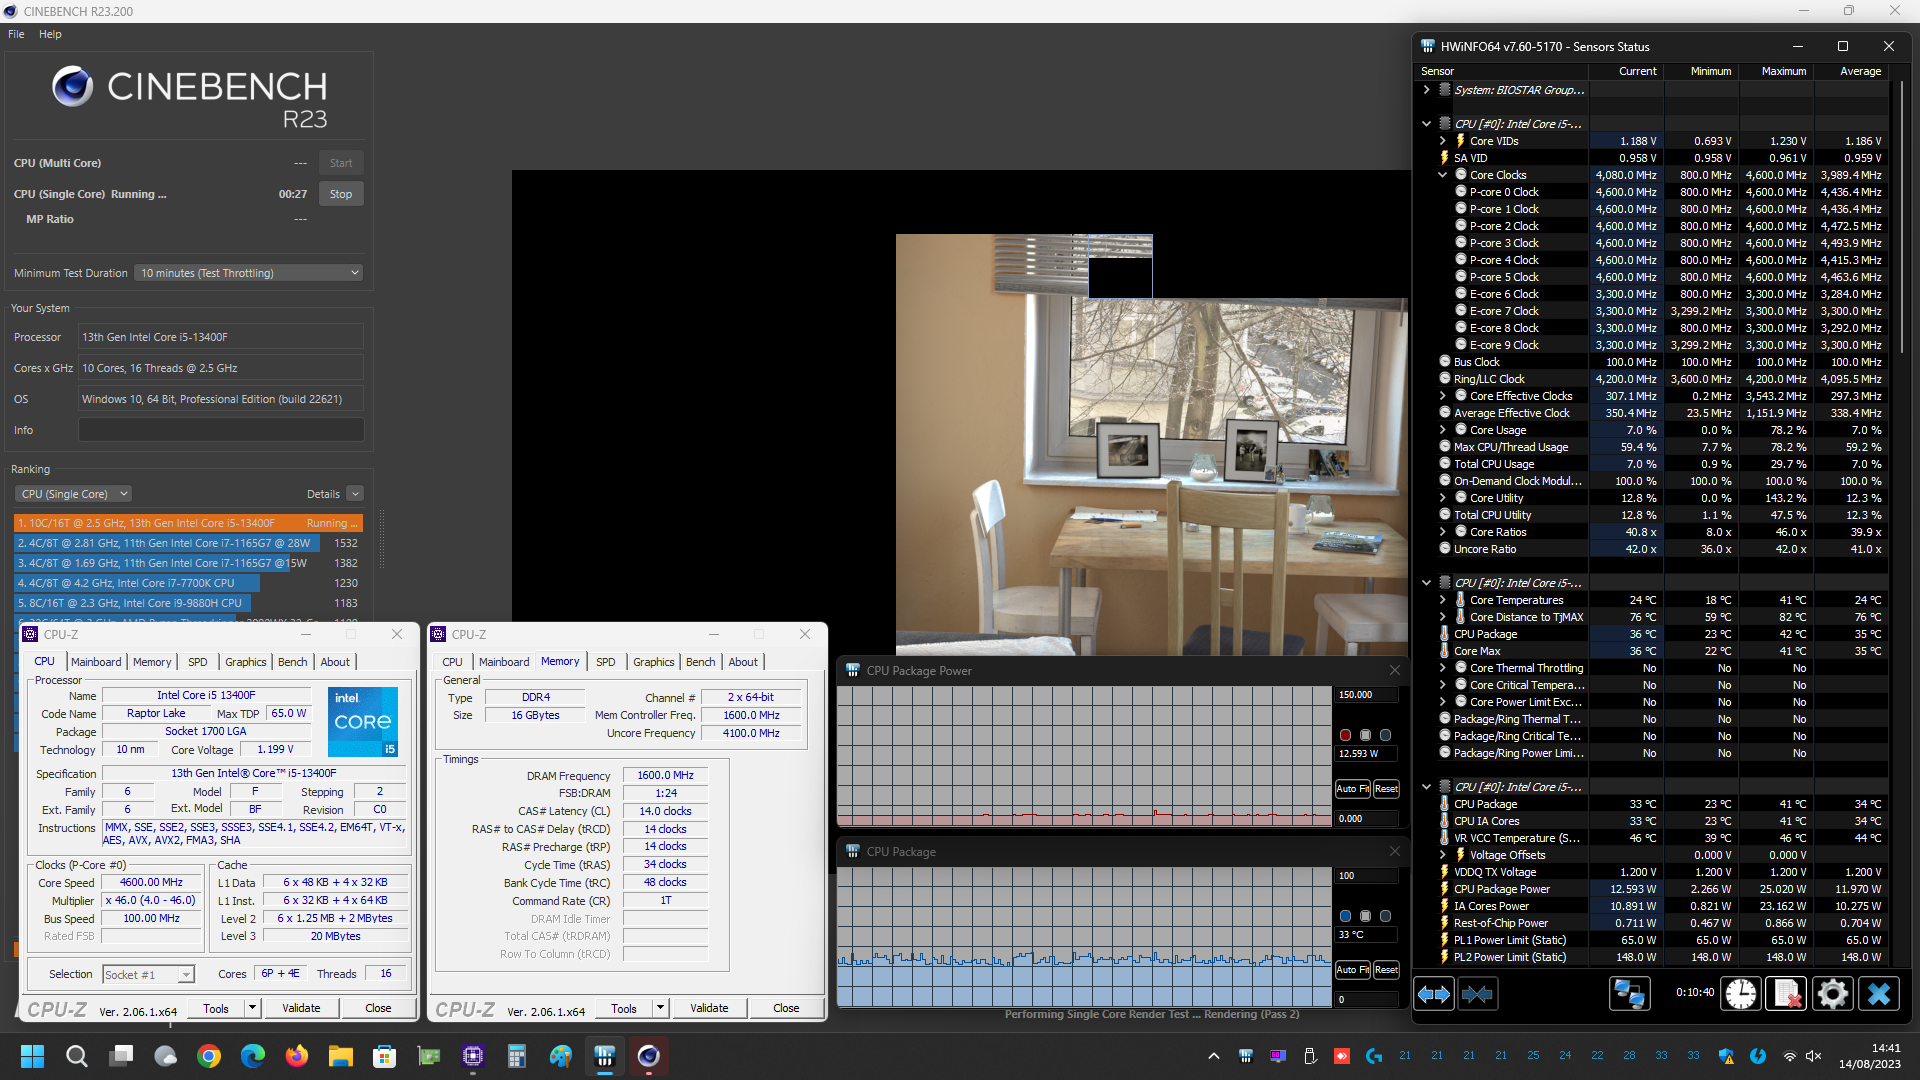The width and height of the screenshot is (1920, 1080).
Task: Switch to Graphics tab in left CPU-Z
Action: pyautogui.click(x=246, y=662)
